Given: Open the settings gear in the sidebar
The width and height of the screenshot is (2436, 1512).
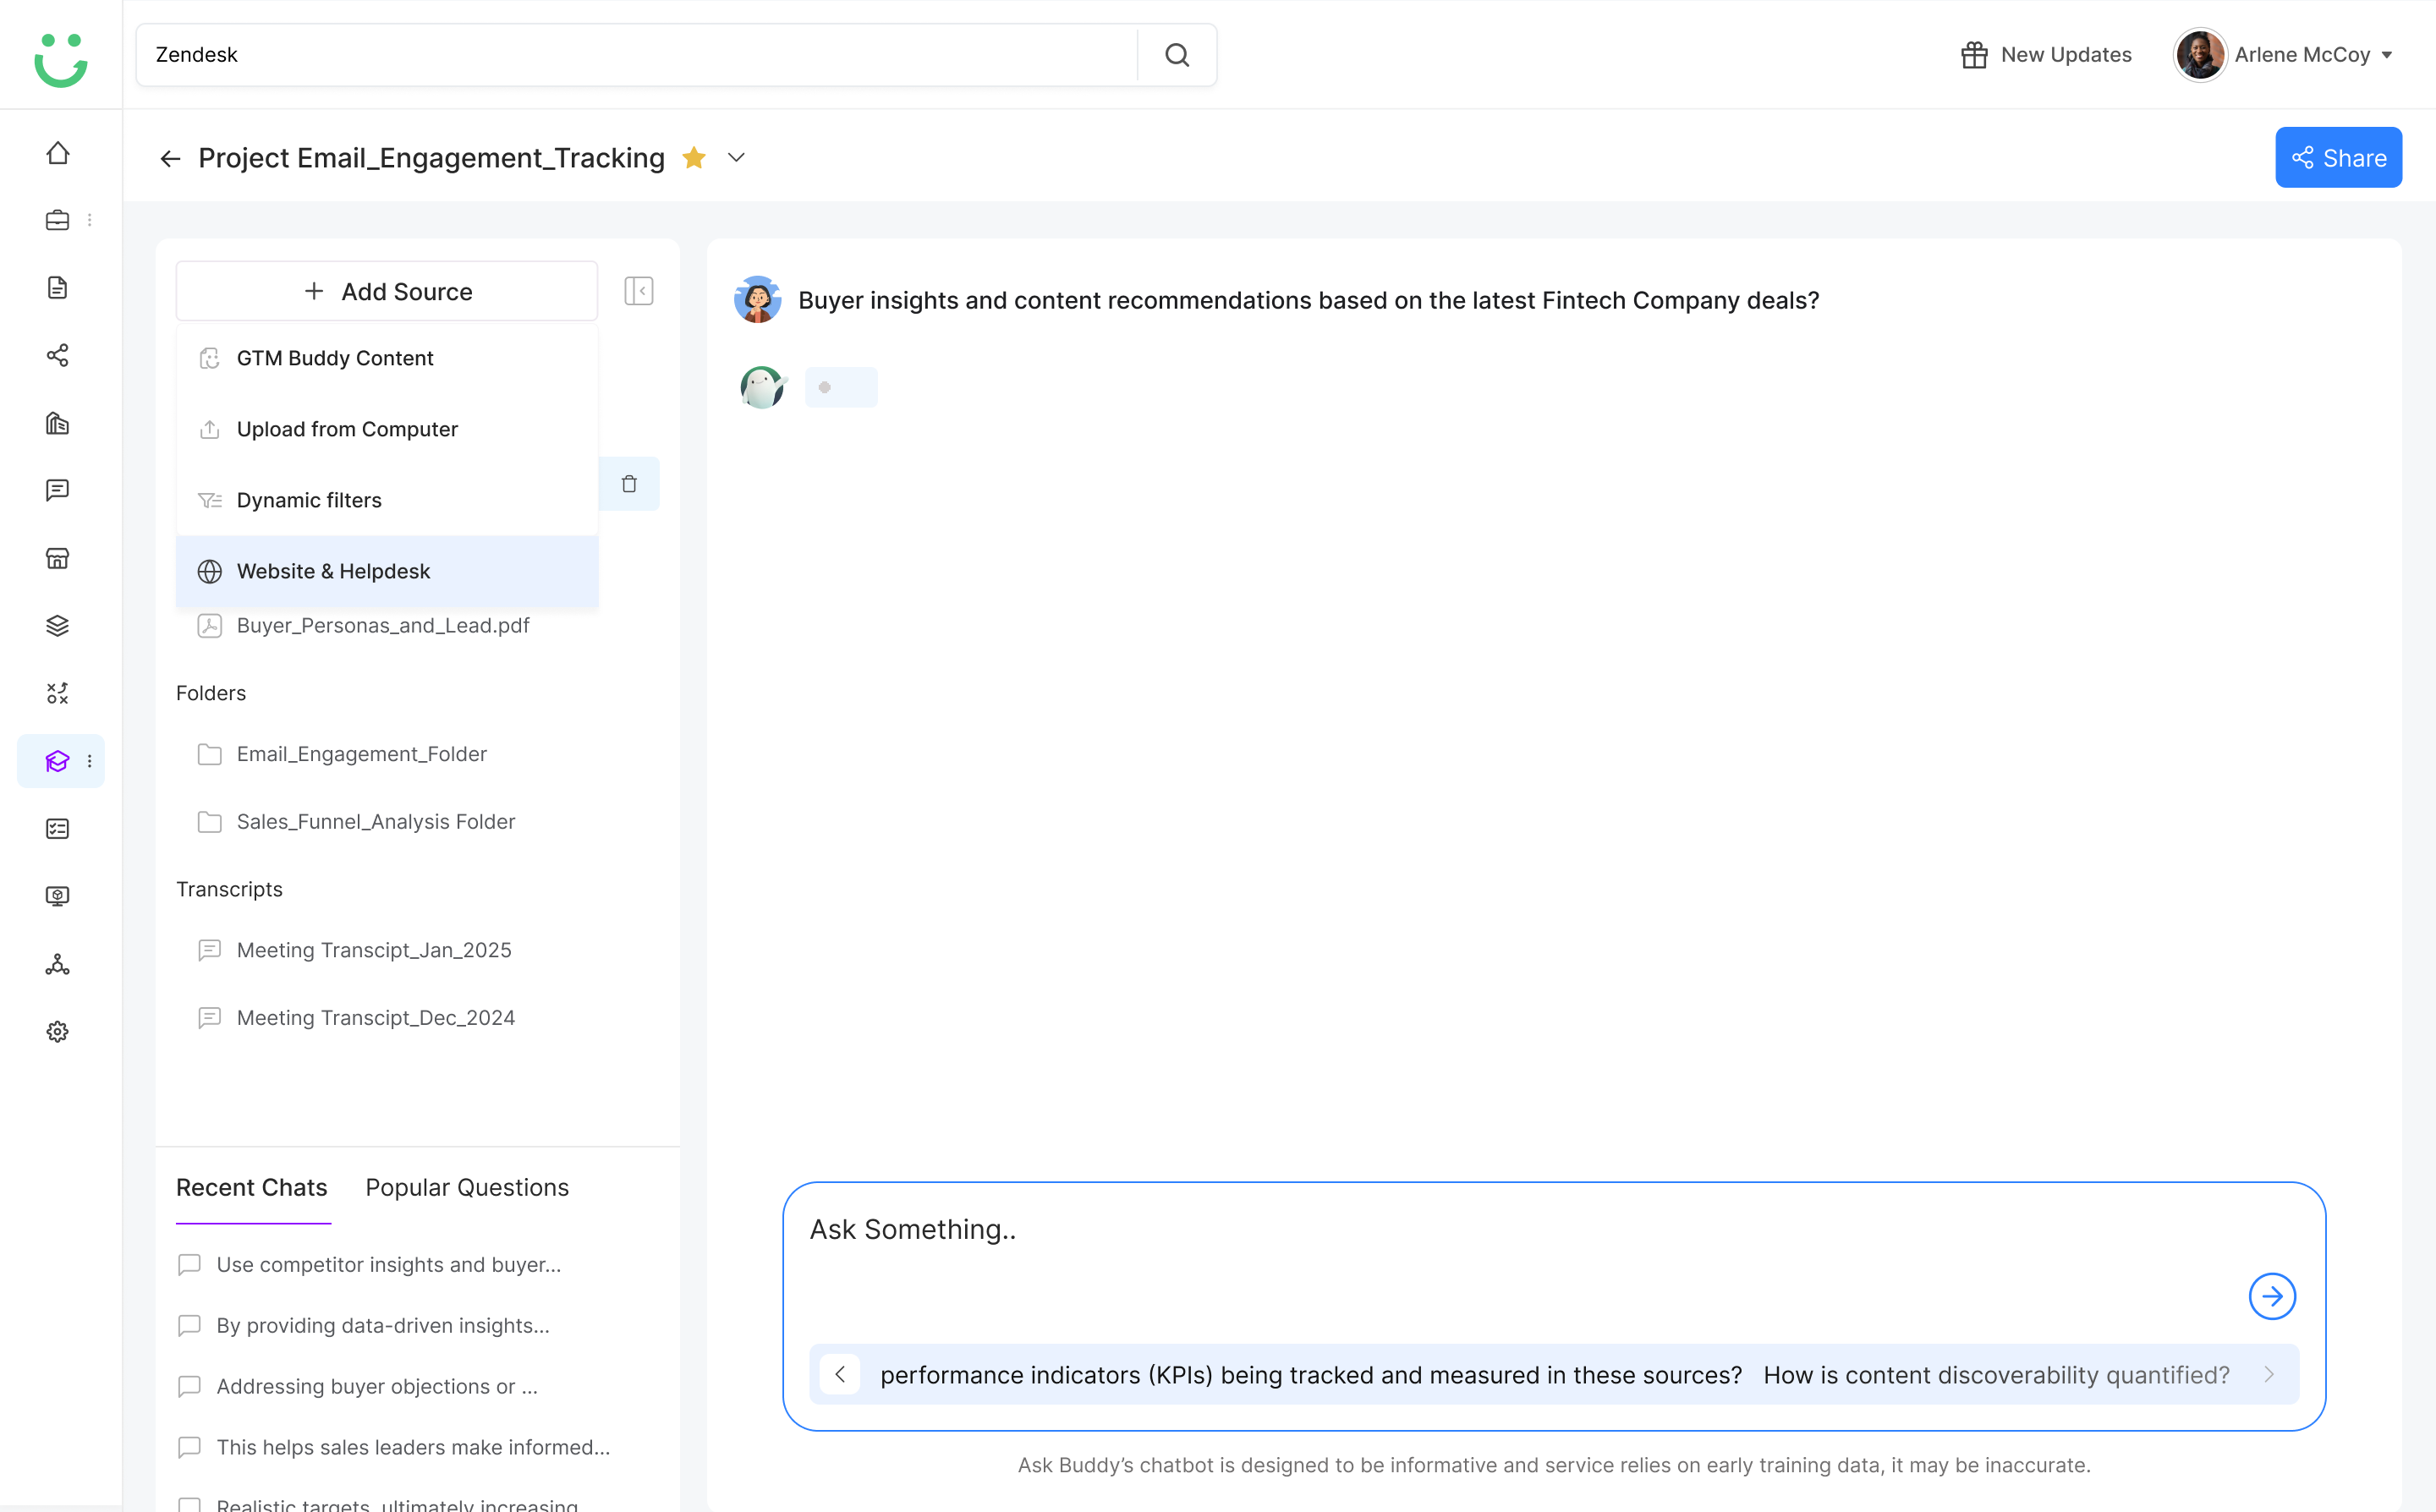Looking at the screenshot, I should pyautogui.click(x=58, y=1032).
